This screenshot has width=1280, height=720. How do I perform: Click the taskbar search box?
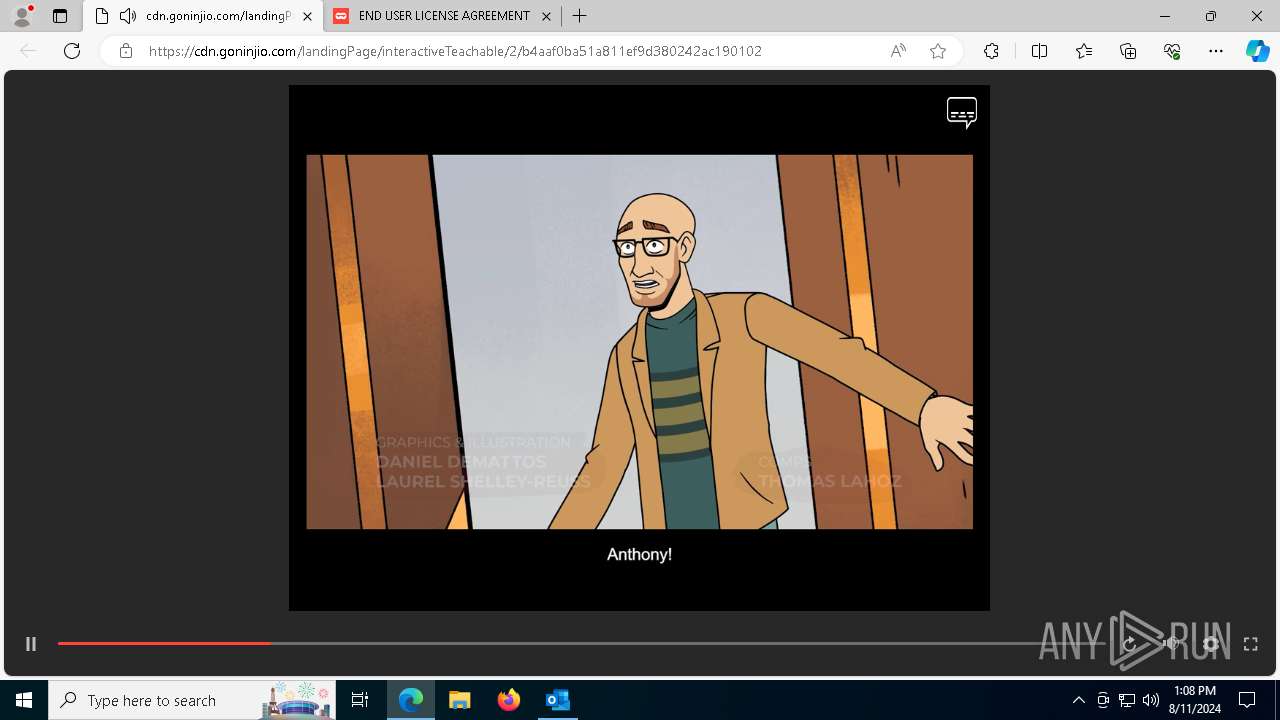pos(194,700)
